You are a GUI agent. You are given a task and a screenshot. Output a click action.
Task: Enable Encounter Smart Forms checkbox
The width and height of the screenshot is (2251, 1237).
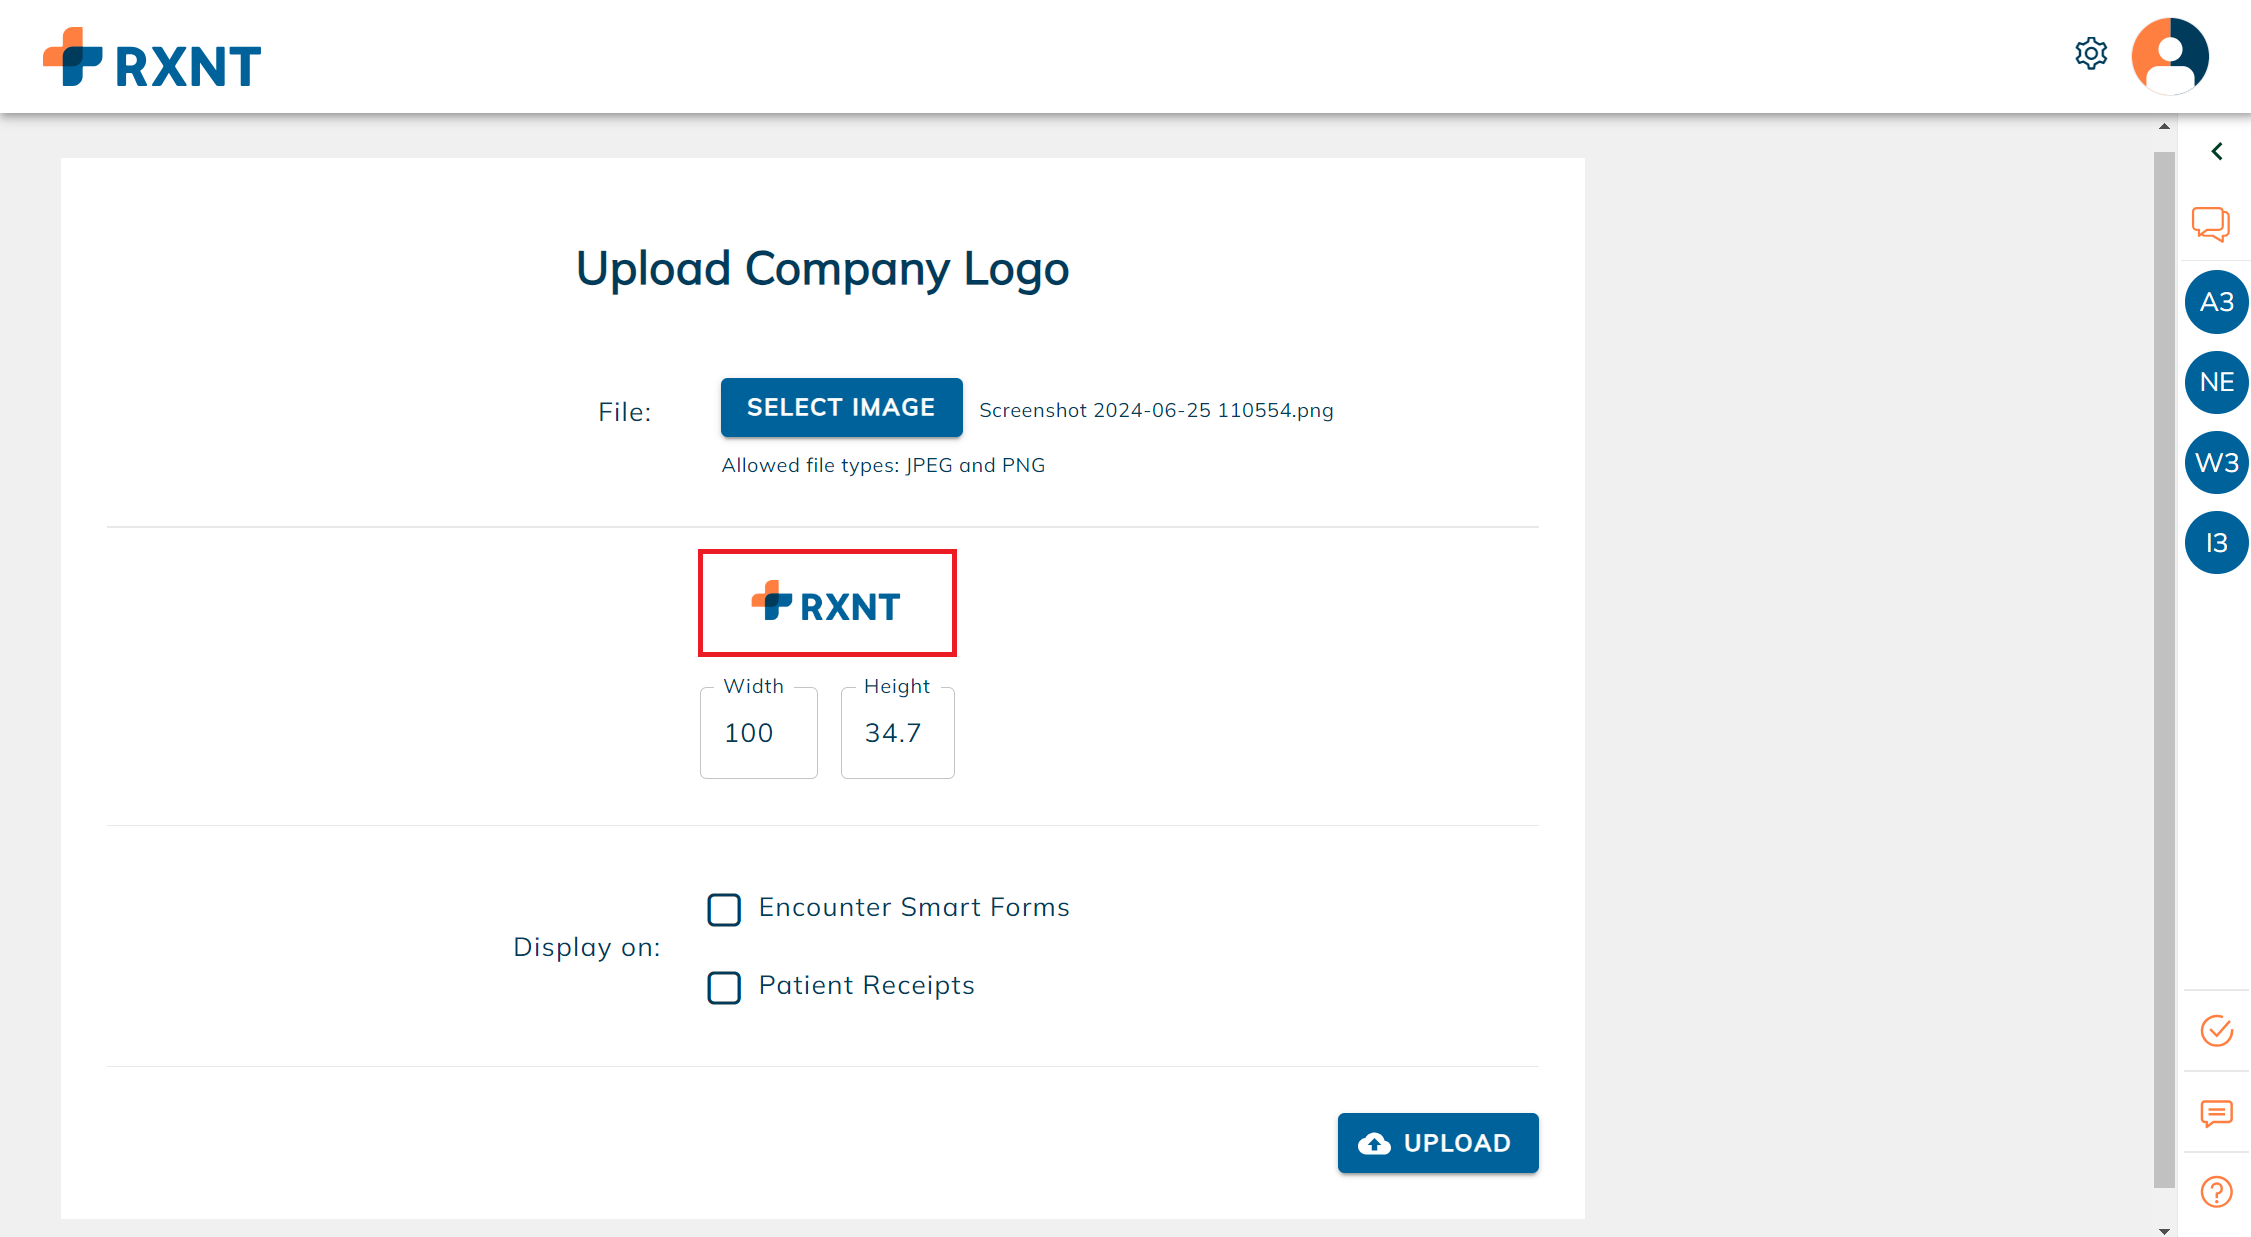724,909
